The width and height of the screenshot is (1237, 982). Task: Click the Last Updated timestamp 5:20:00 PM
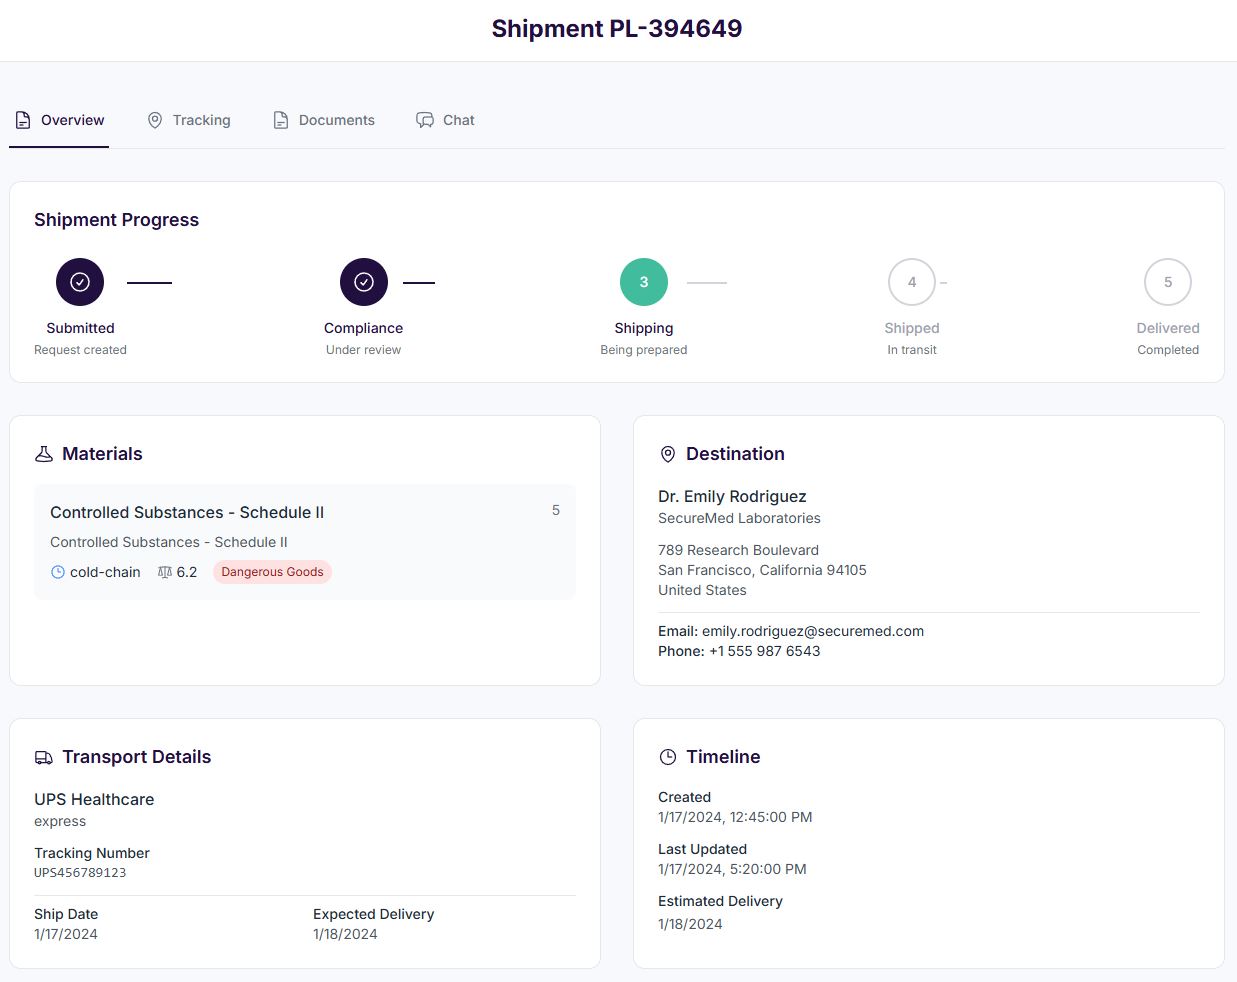pos(732,869)
